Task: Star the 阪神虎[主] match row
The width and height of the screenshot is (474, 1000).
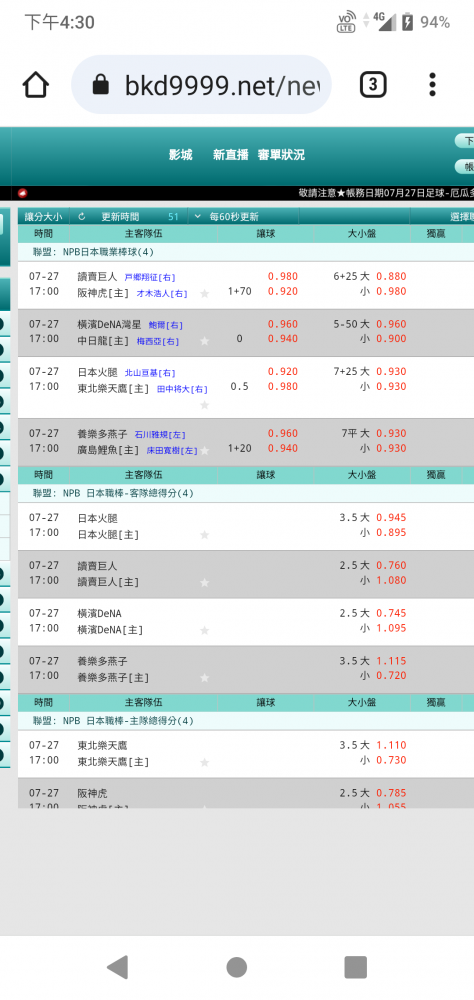Action: click(x=204, y=294)
